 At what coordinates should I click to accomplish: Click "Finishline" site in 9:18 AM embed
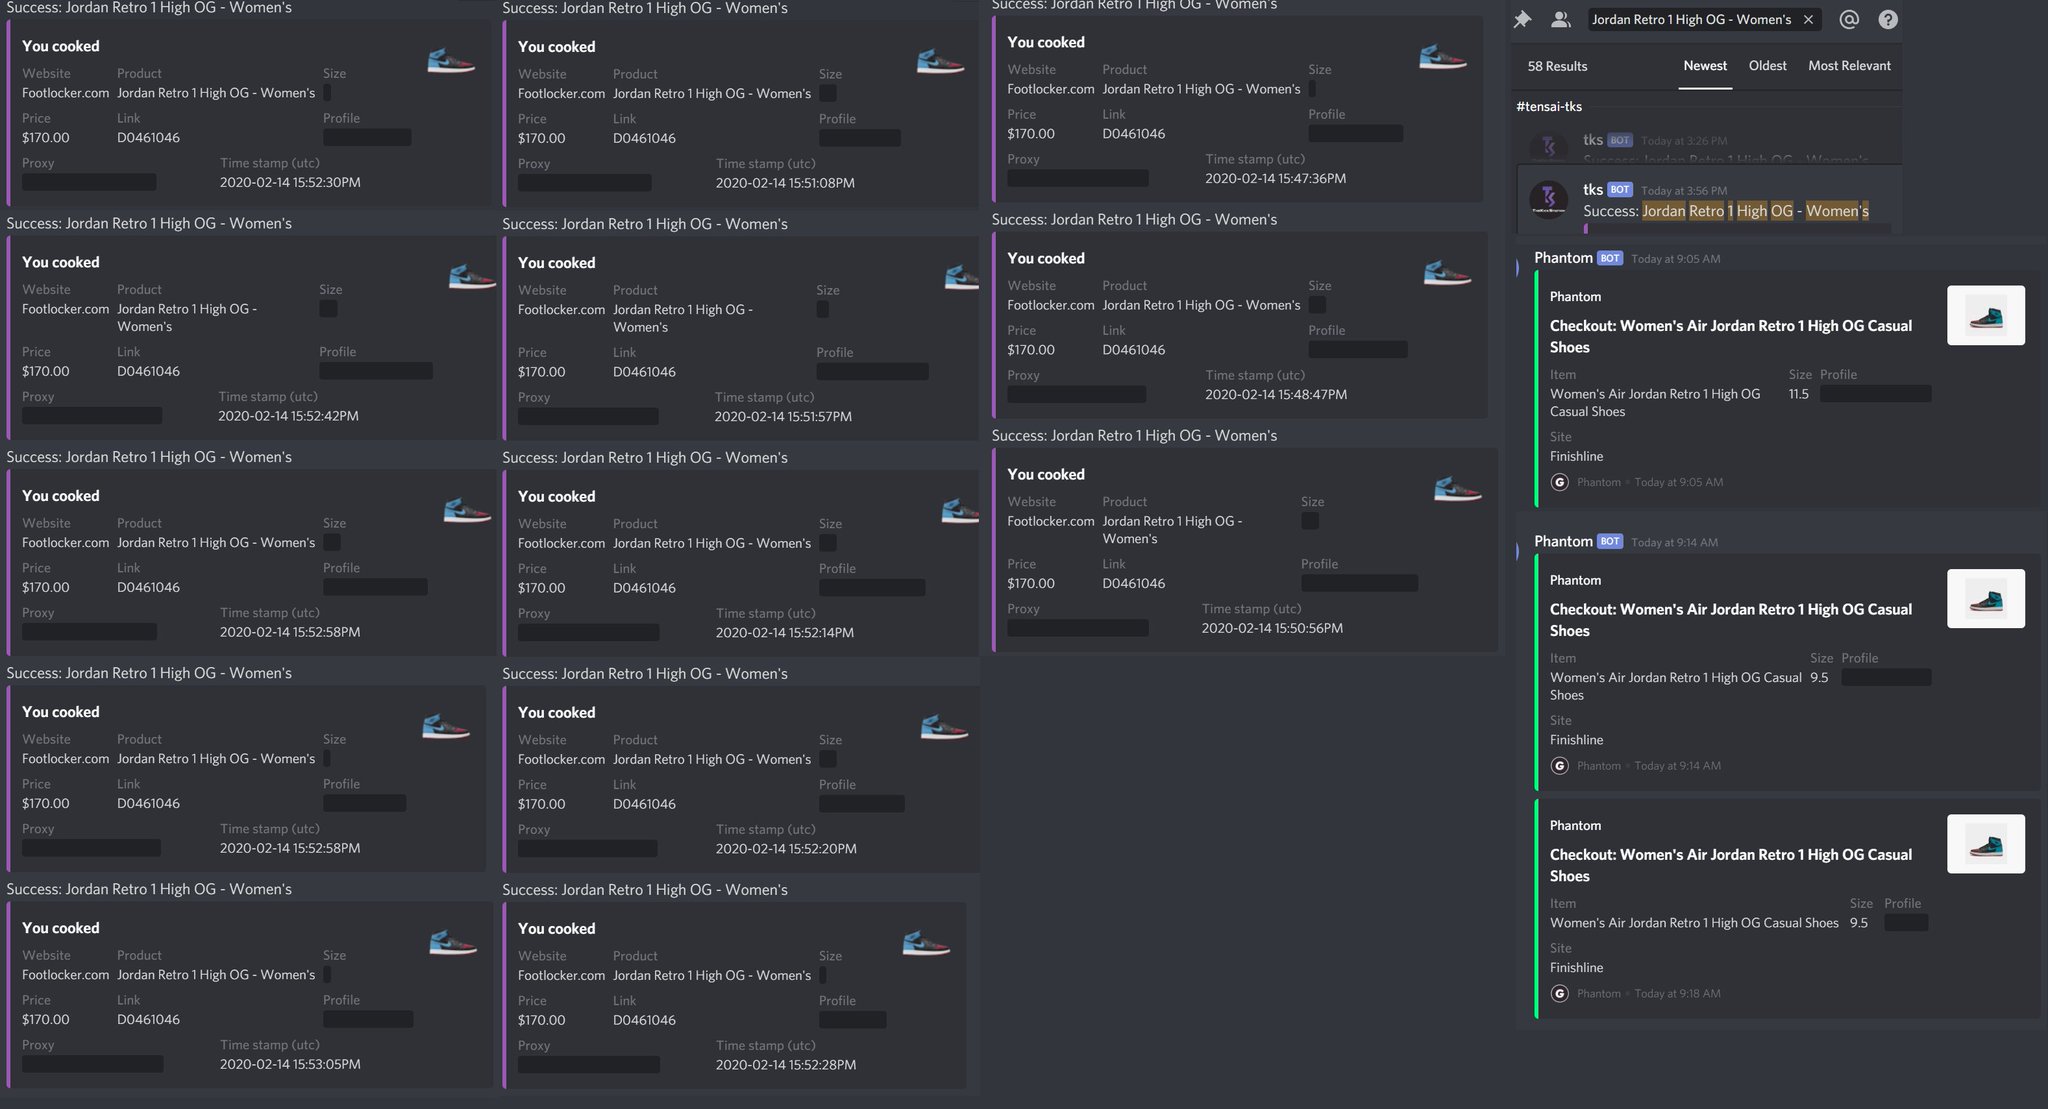click(x=1576, y=967)
